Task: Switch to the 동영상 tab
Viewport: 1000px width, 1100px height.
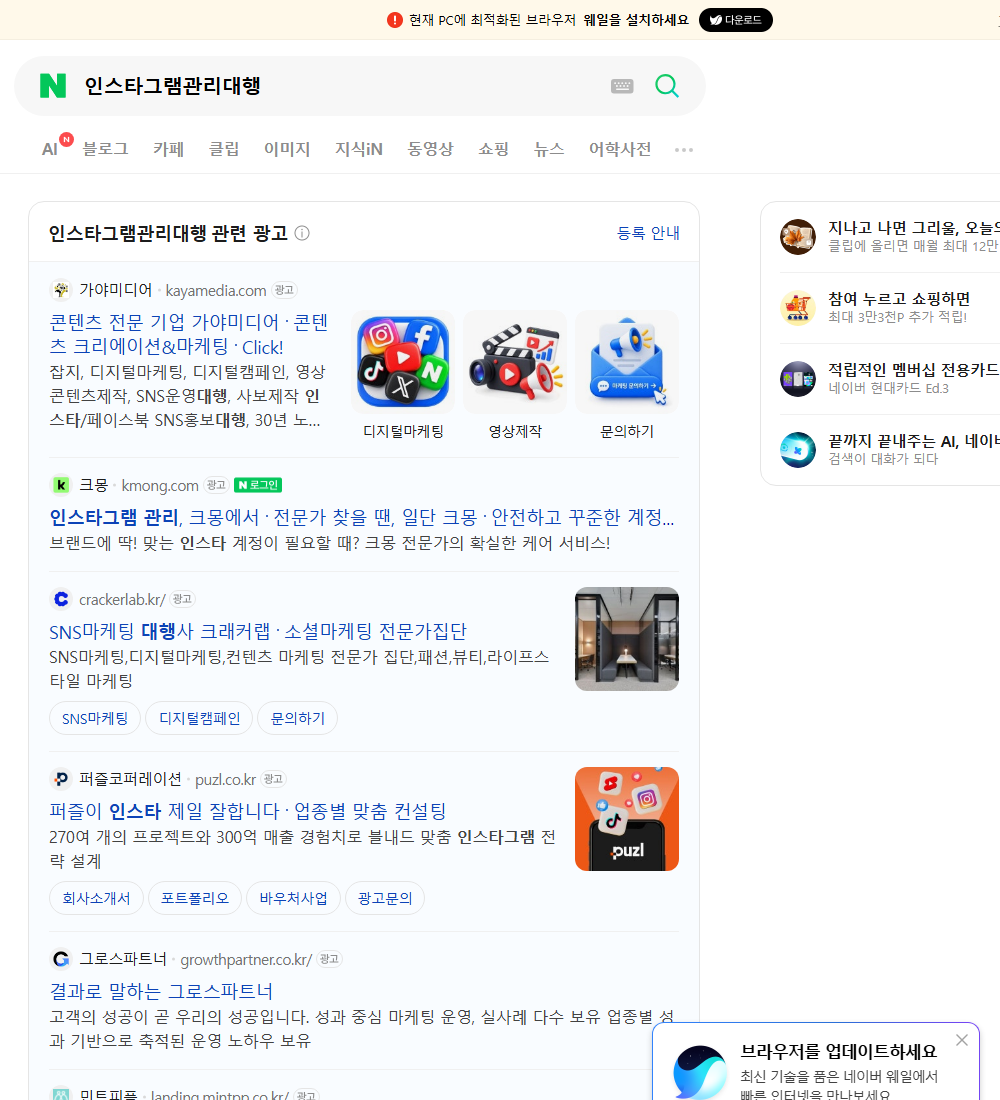Action: tap(430, 149)
